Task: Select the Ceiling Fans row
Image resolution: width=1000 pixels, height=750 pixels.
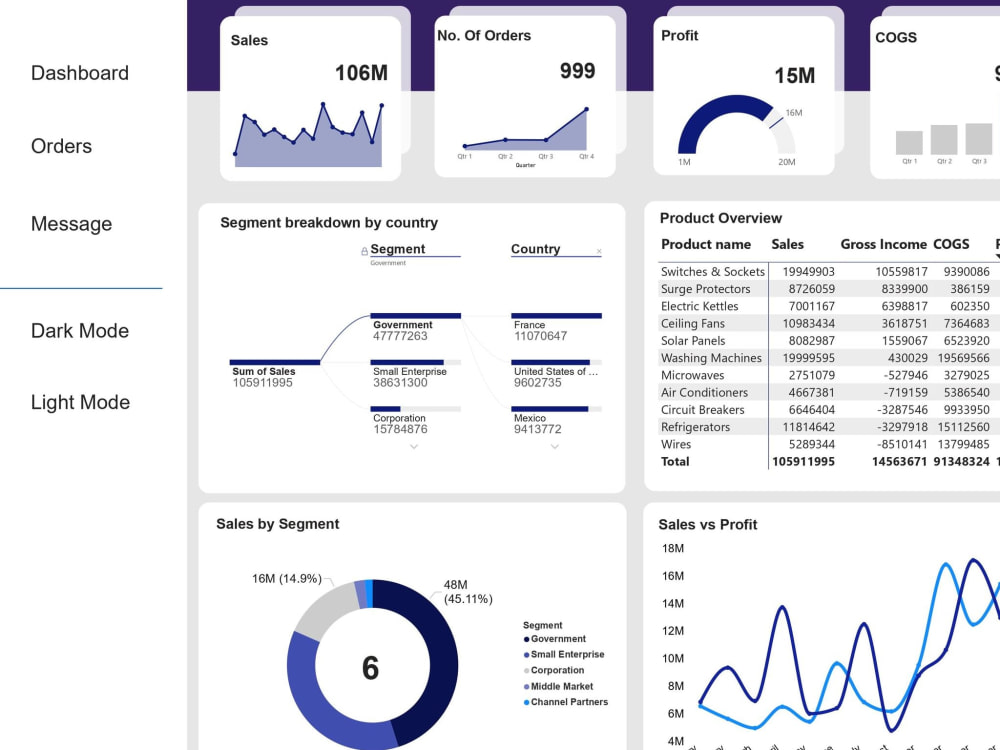Action: [829, 323]
